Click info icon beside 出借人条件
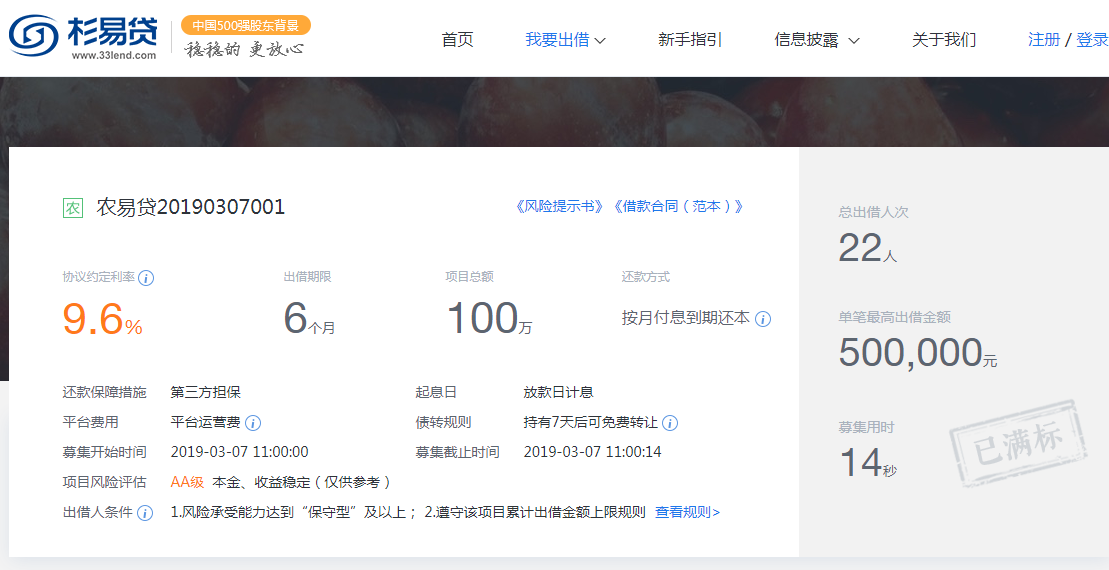Screen dimensions: 1109x570 145,513
